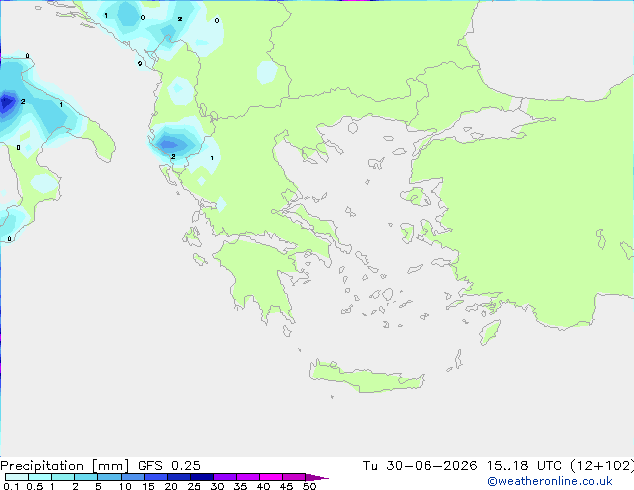Click the dark blue precipitation maximum over Italy
Screen dimensions: 634x490
click(x=7, y=103)
